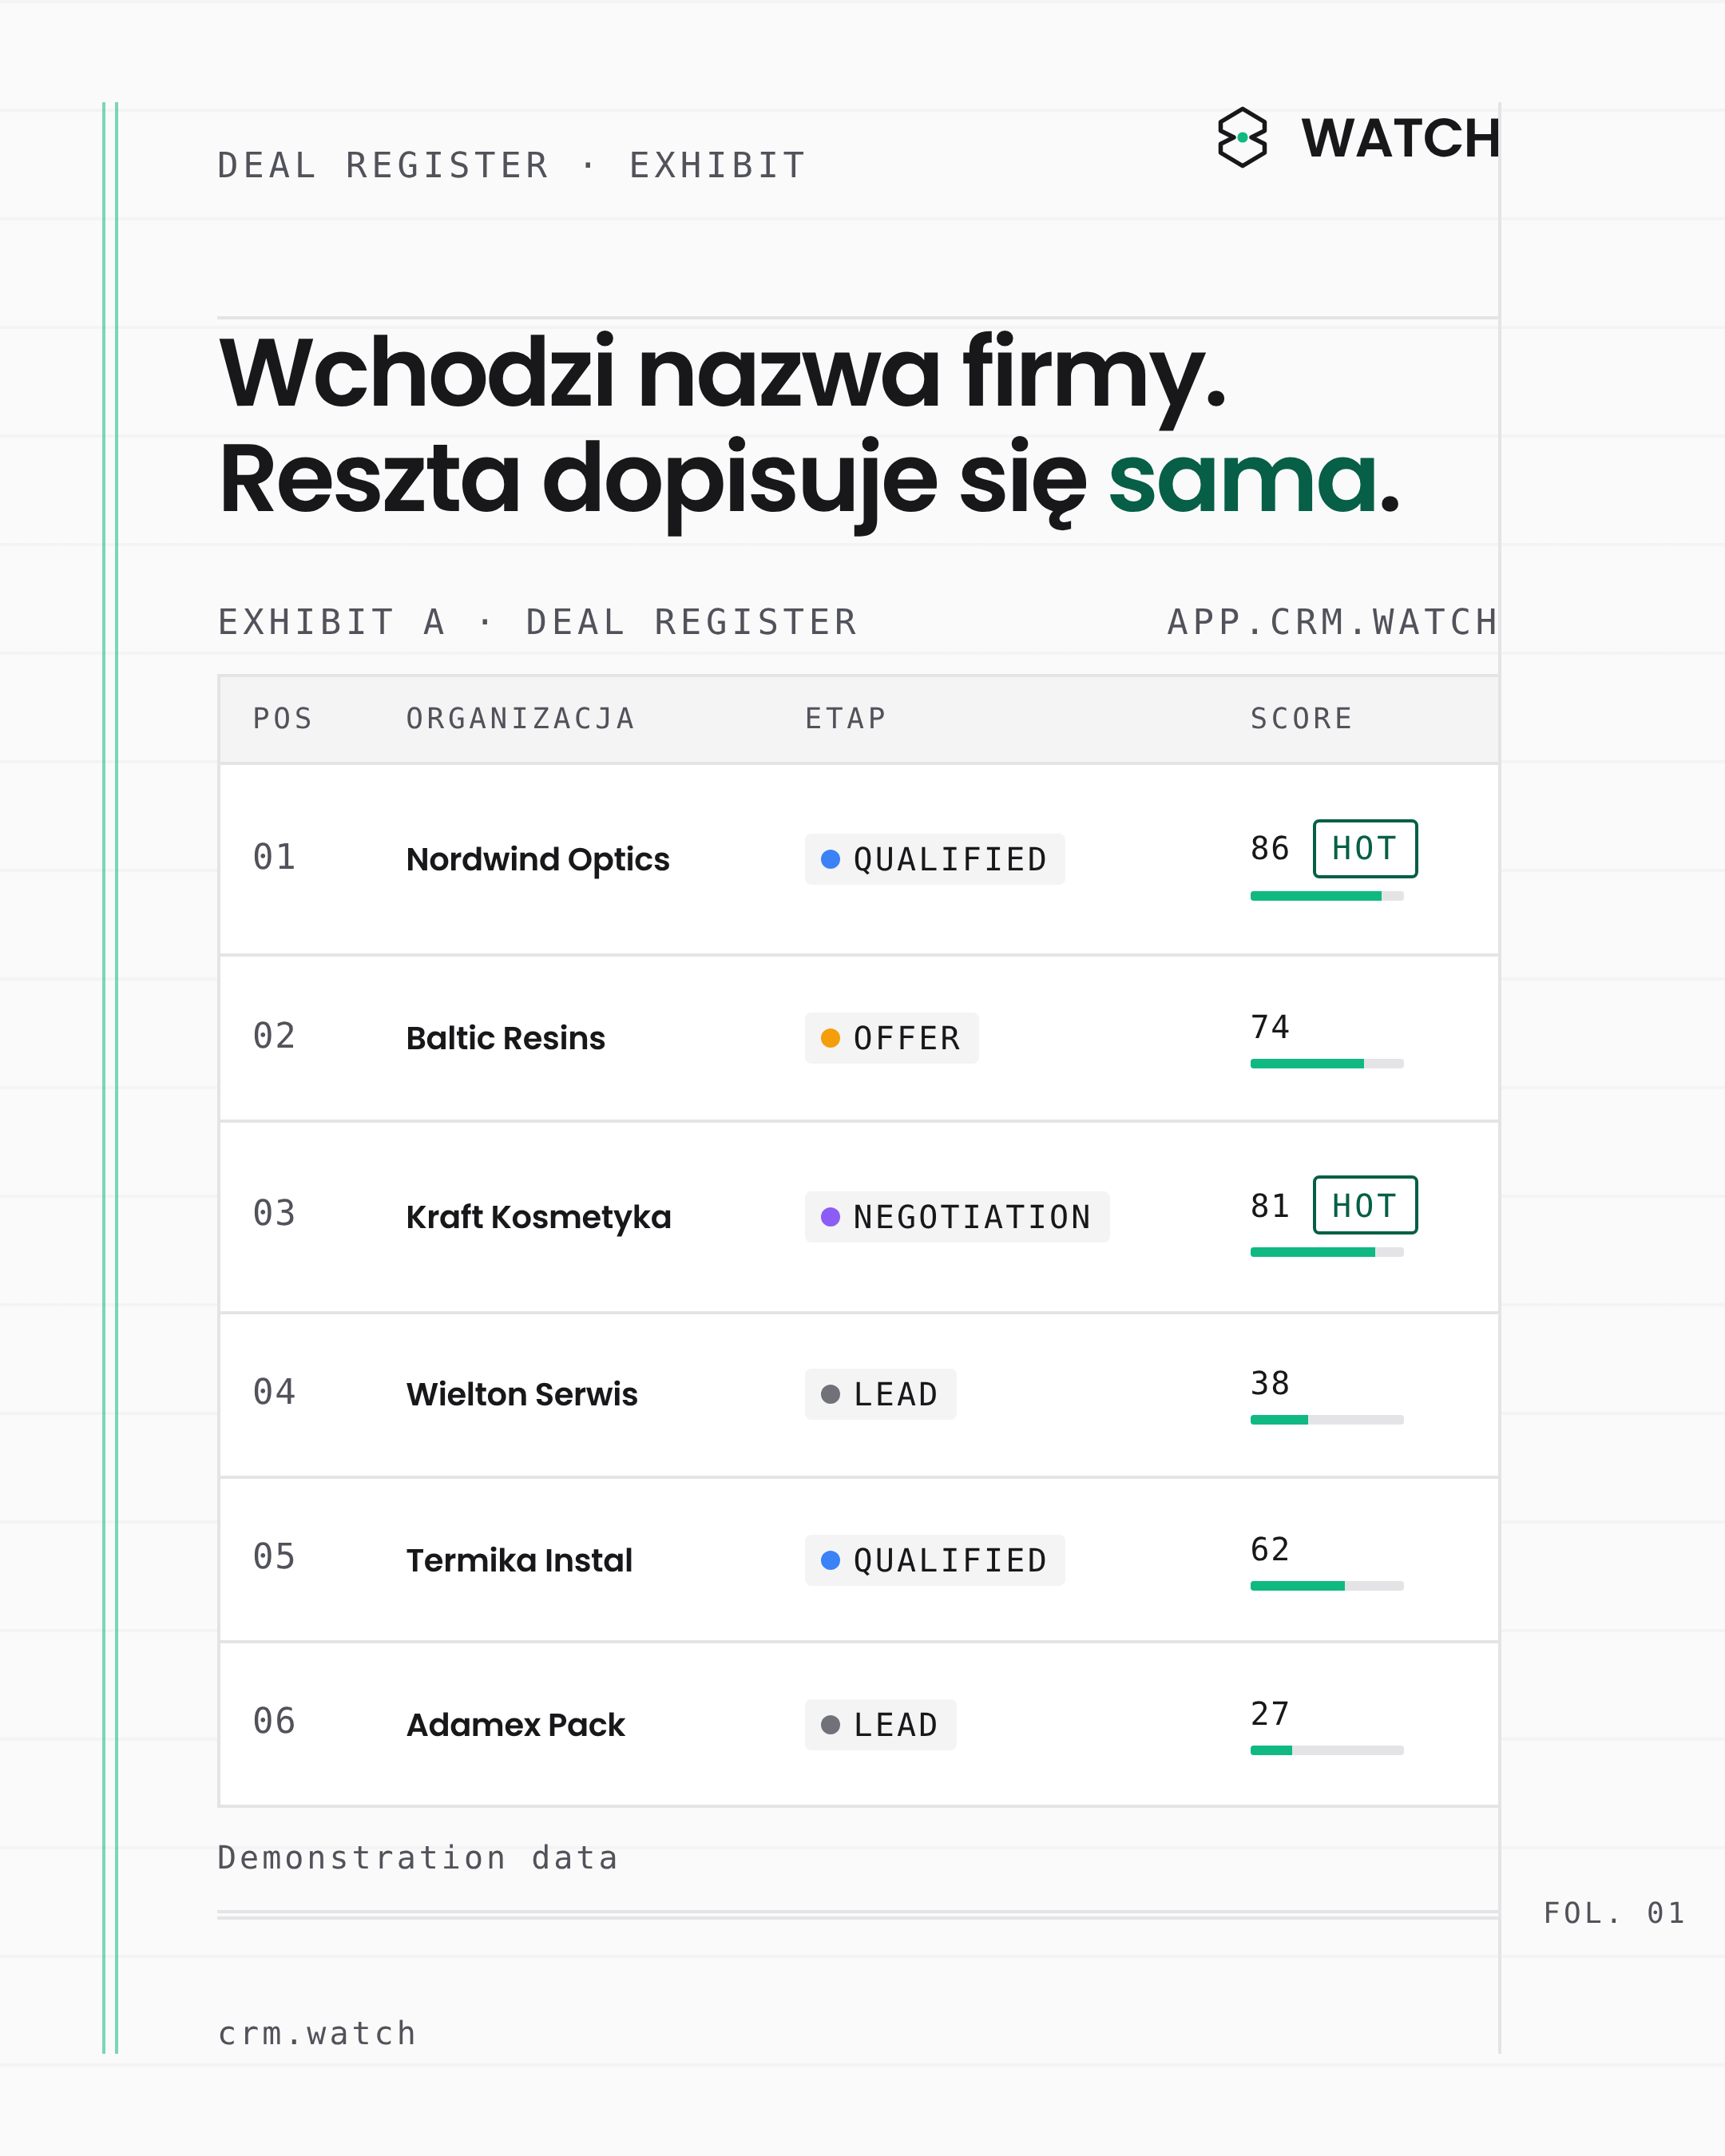Click the score bar under Adamex Pack's 27
The image size is (1725, 2156).
click(x=1327, y=1750)
